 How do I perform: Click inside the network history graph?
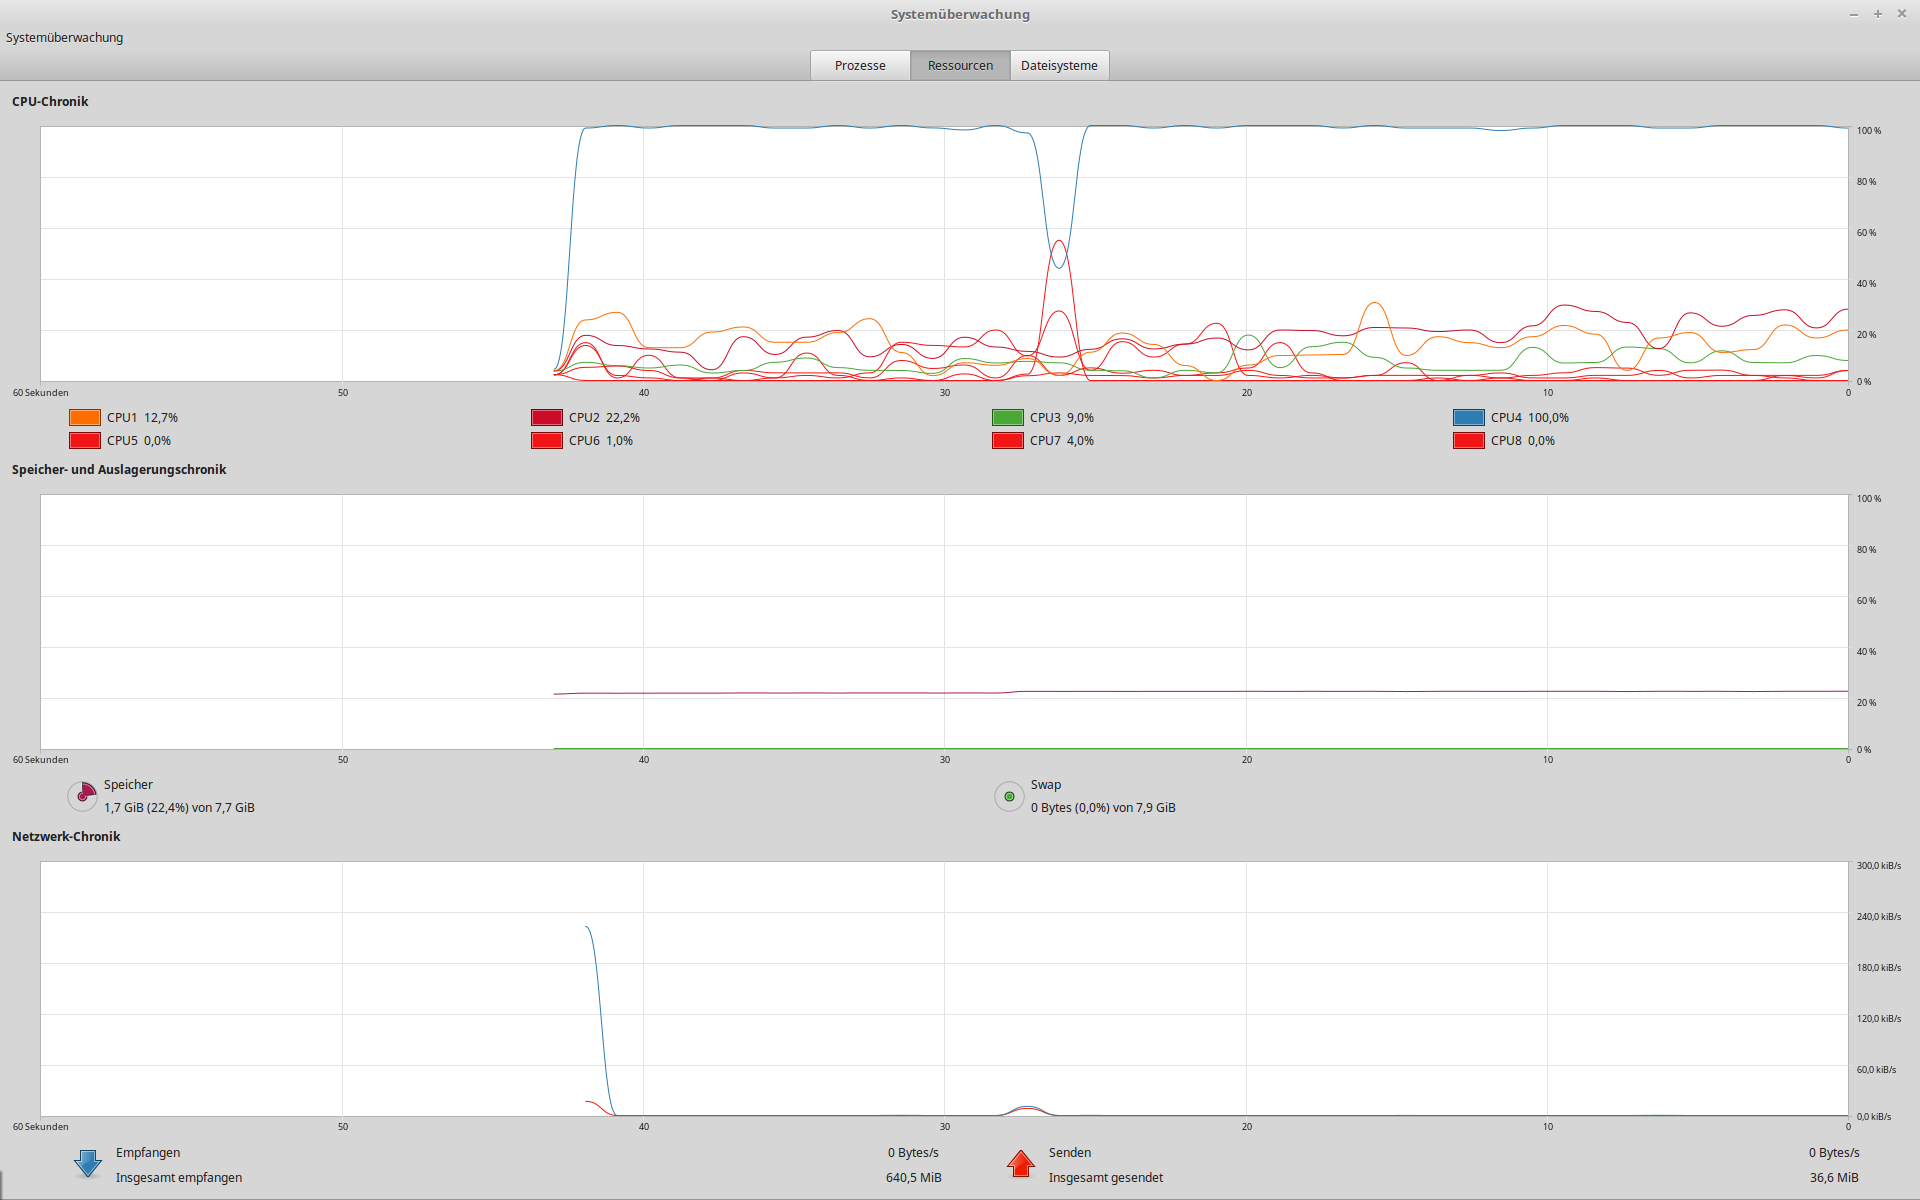[944, 989]
